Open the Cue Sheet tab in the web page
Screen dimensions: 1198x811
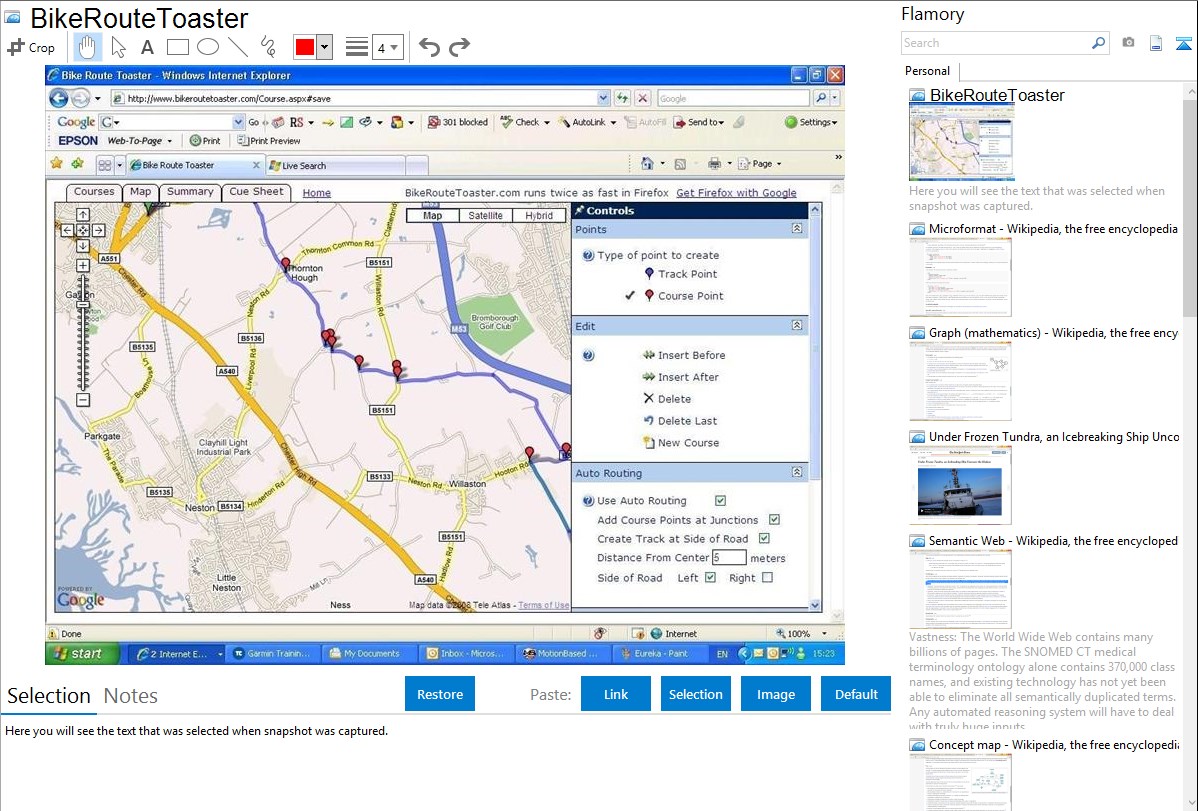tap(256, 192)
